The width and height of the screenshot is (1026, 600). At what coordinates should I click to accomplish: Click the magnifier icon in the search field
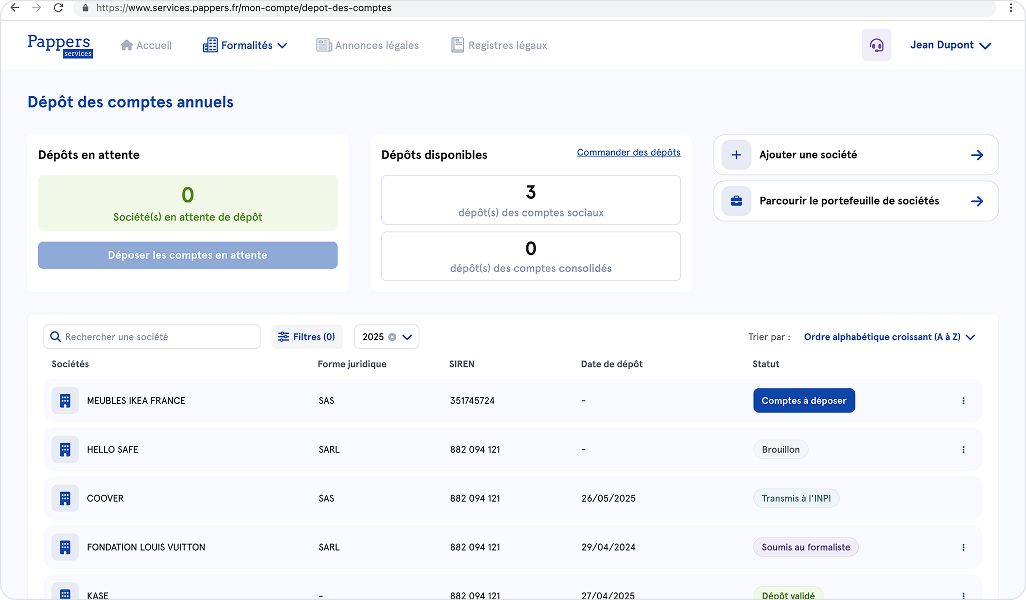[55, 336]
